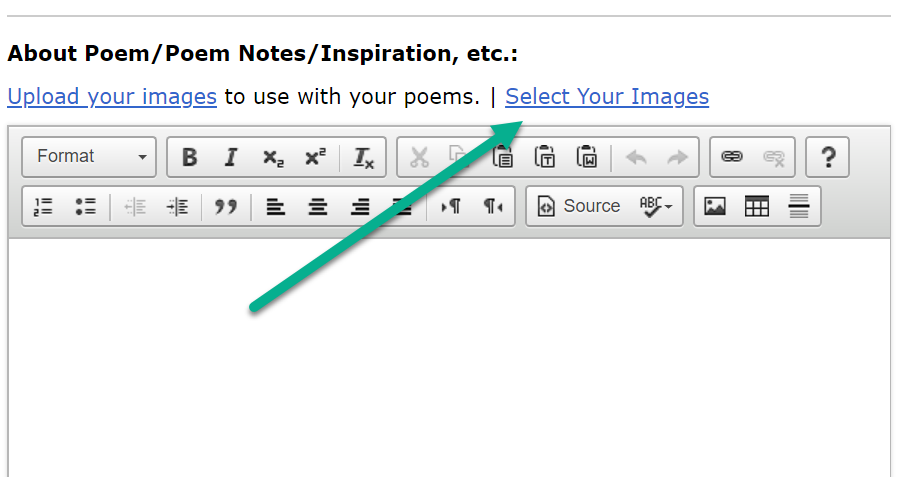The height and width of the screenshot is (477, 904).
Task: Click the Decrease Indent icon
Action: (x=135, y=206)
